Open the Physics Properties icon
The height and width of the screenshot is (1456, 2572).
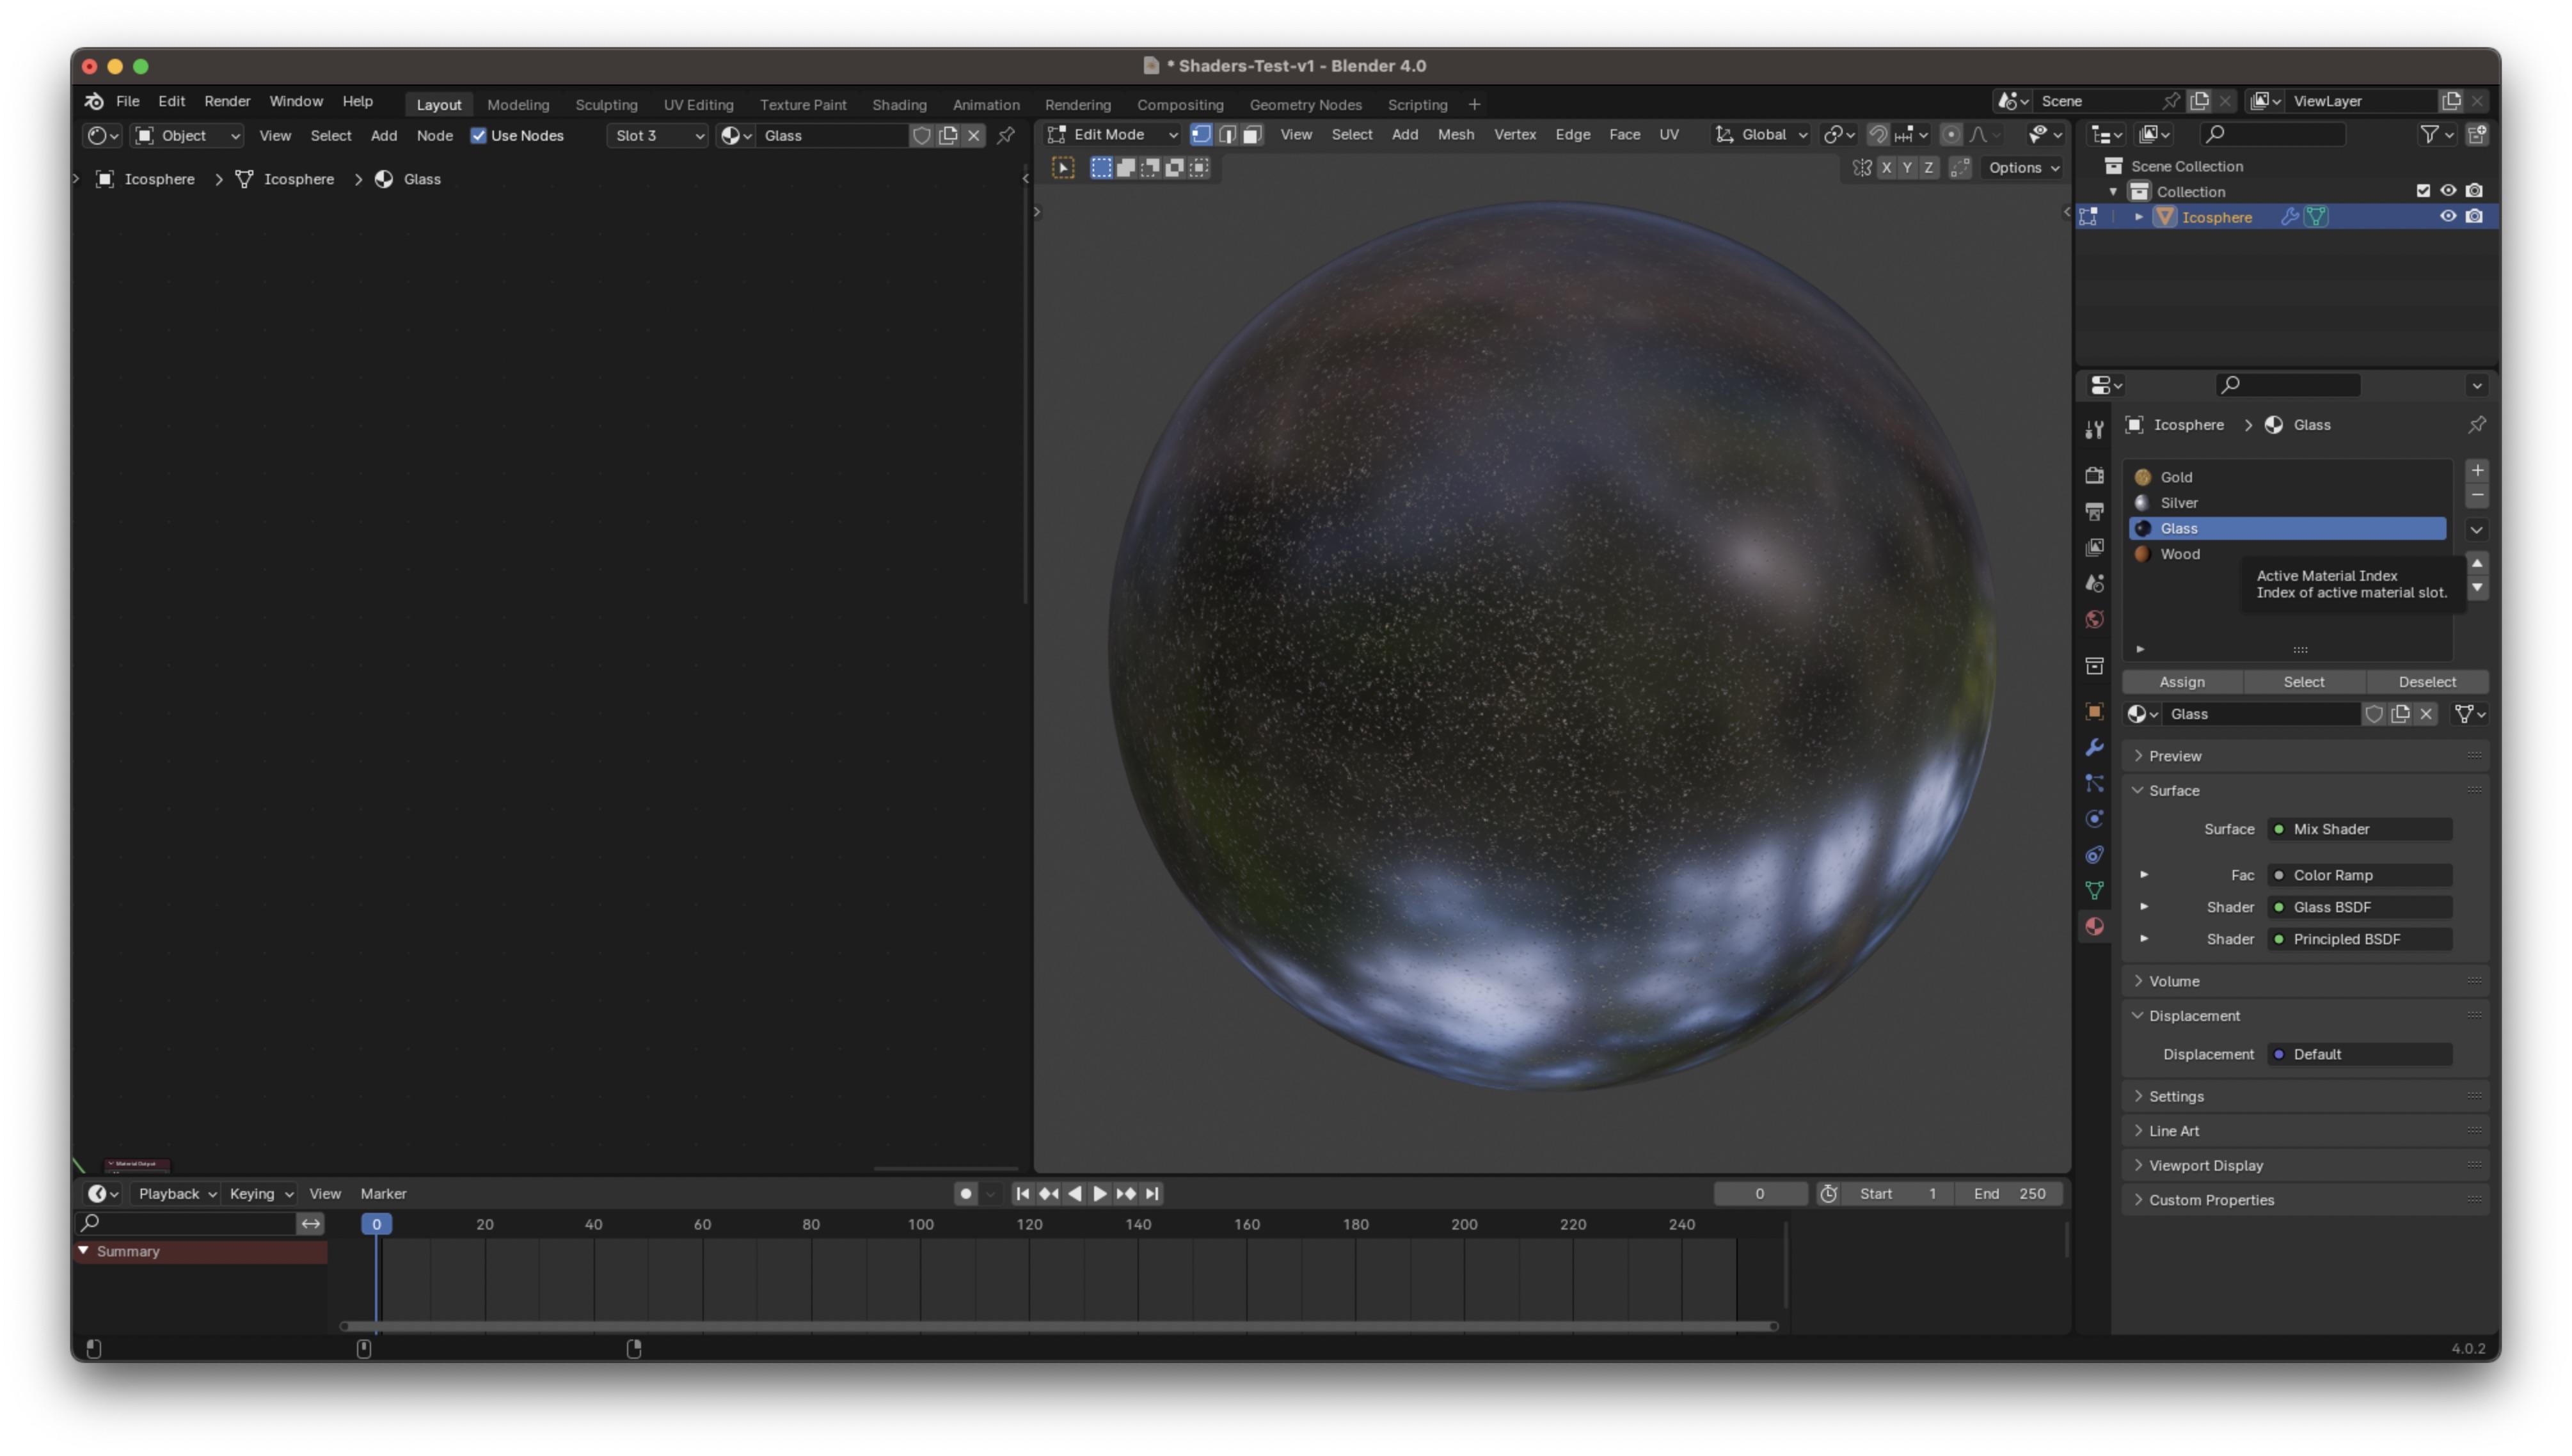(2095, 819)
